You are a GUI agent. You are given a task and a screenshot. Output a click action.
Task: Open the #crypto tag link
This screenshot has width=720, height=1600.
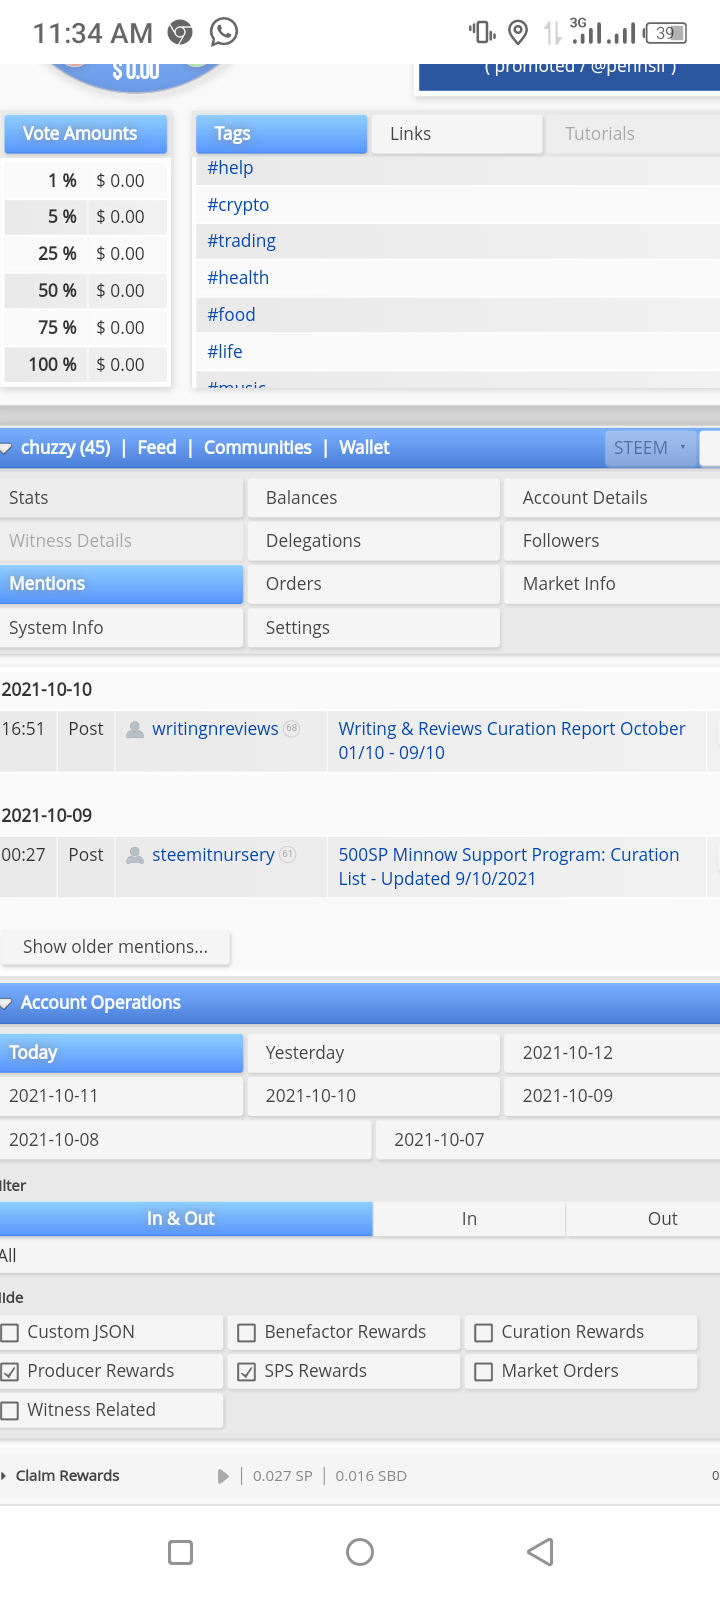coord(238,205)
